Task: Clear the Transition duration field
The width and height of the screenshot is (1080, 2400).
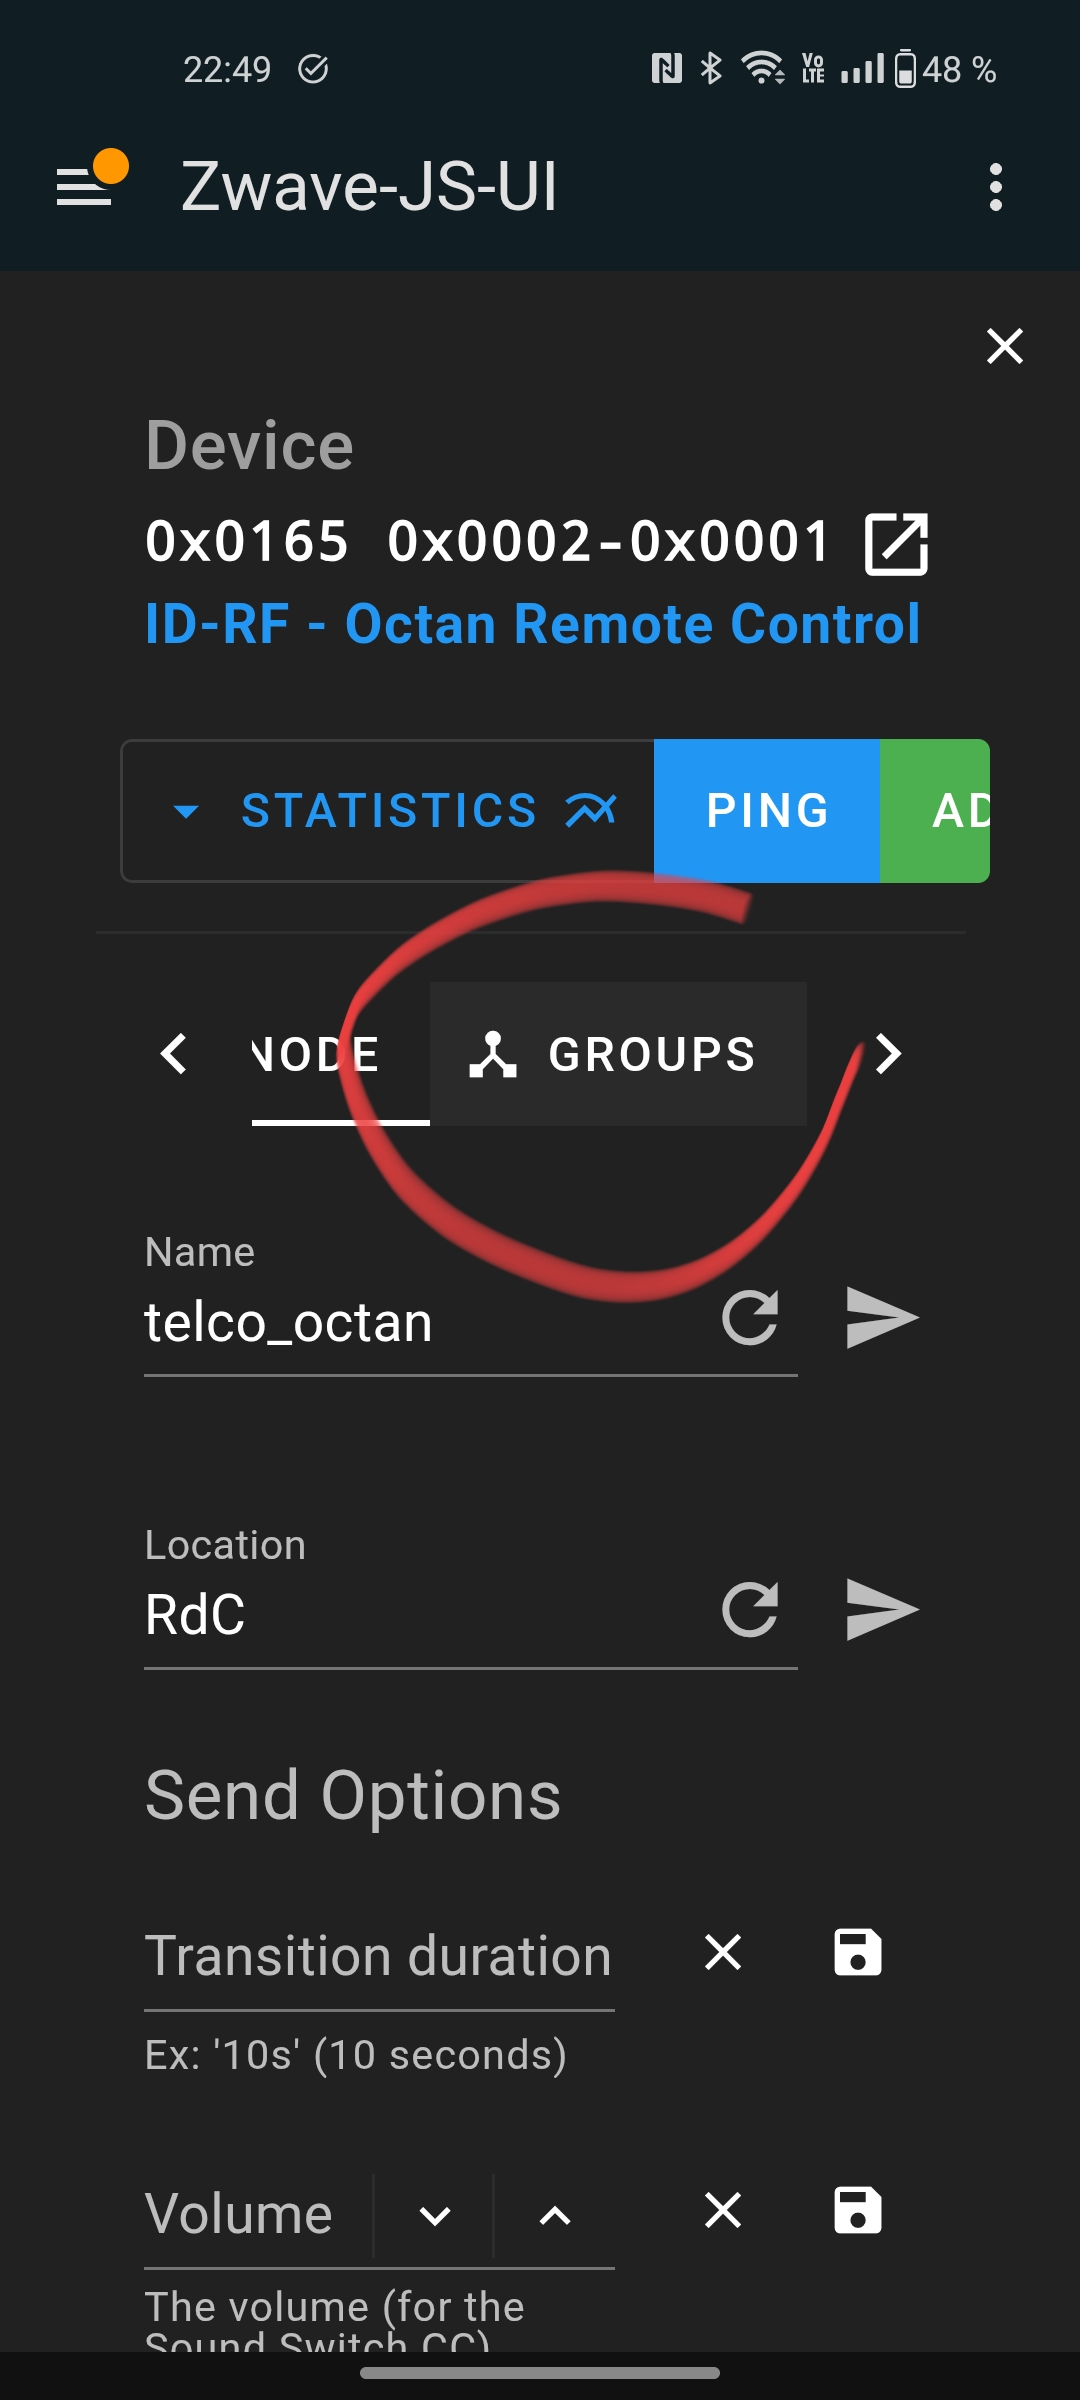Action: tap(723, 1952)
